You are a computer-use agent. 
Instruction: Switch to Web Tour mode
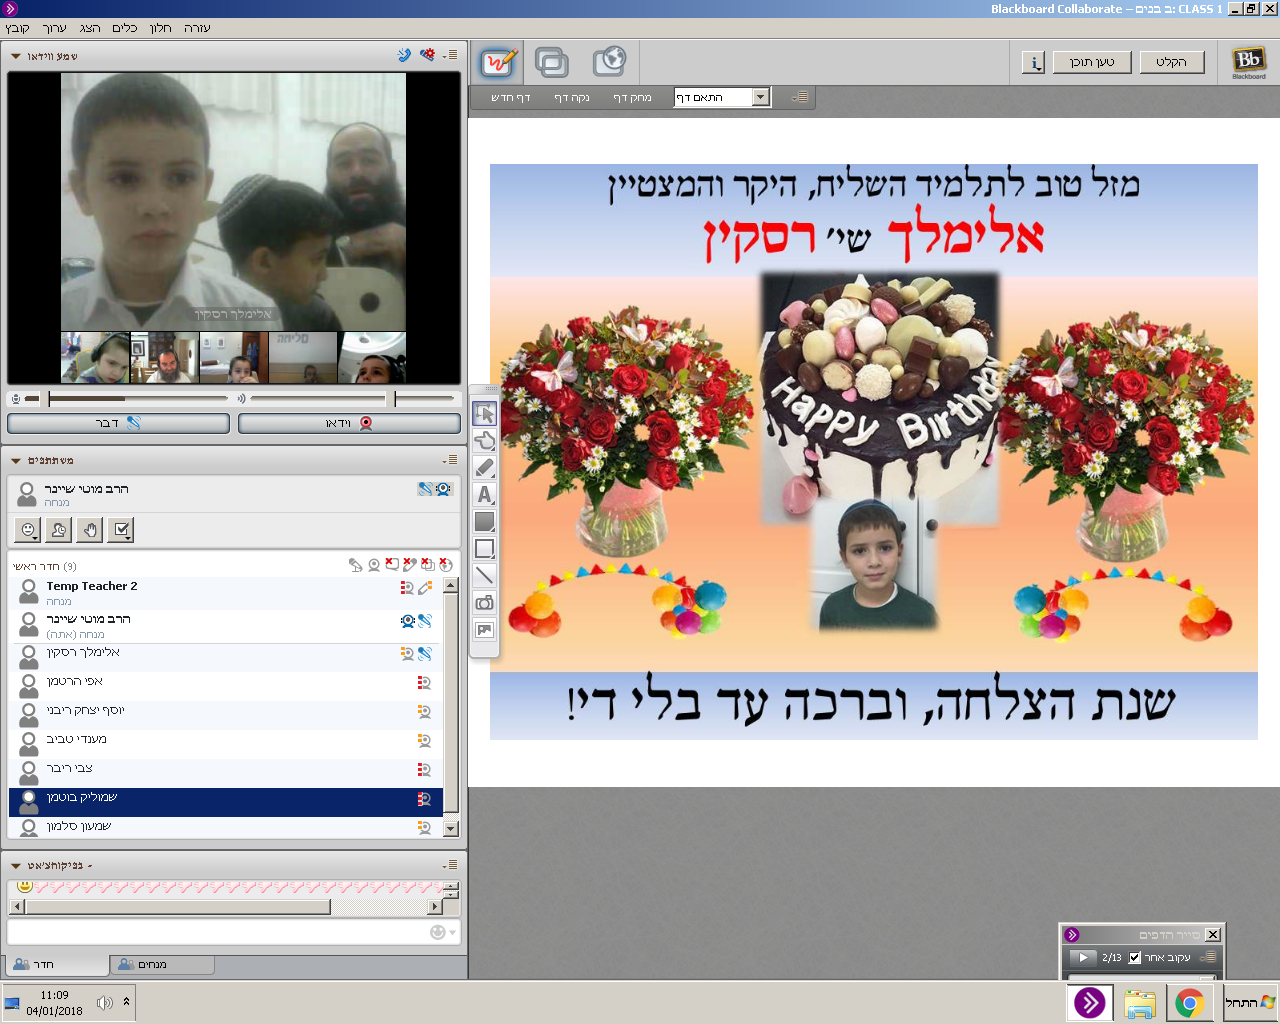[x=609, y=62]
